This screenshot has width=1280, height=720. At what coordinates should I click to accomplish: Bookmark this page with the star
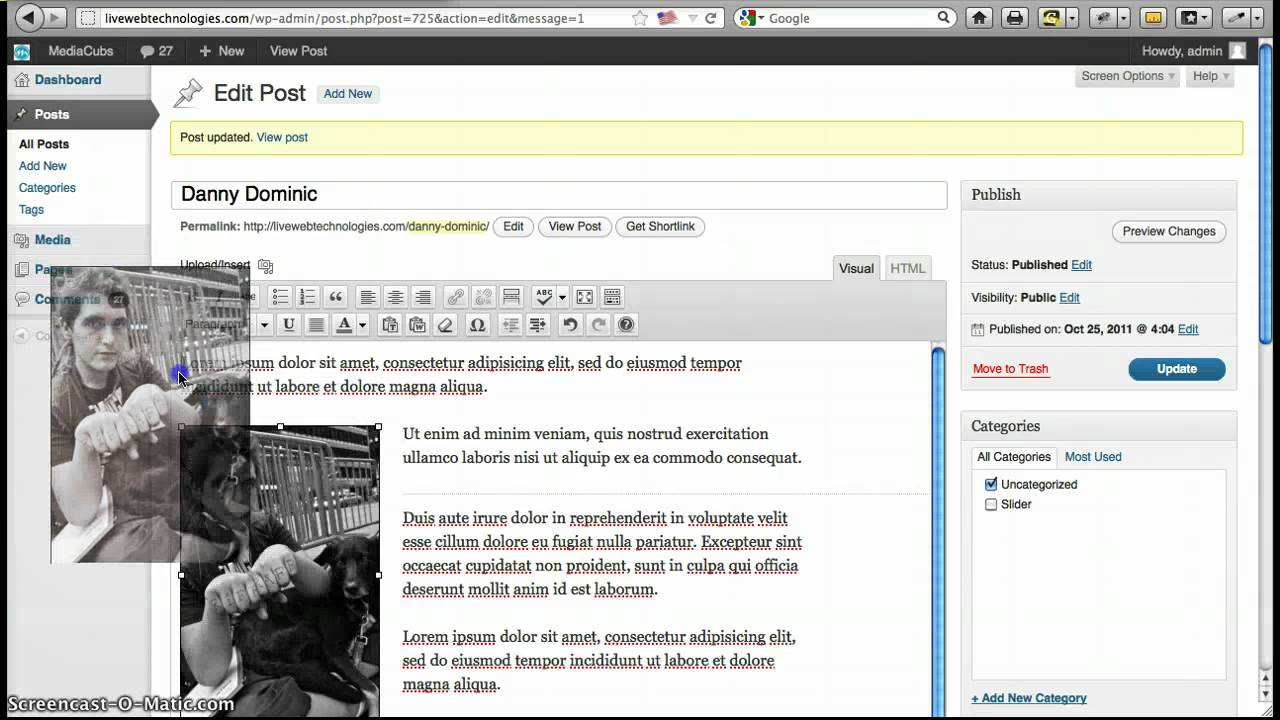click(x=640, y=18)
